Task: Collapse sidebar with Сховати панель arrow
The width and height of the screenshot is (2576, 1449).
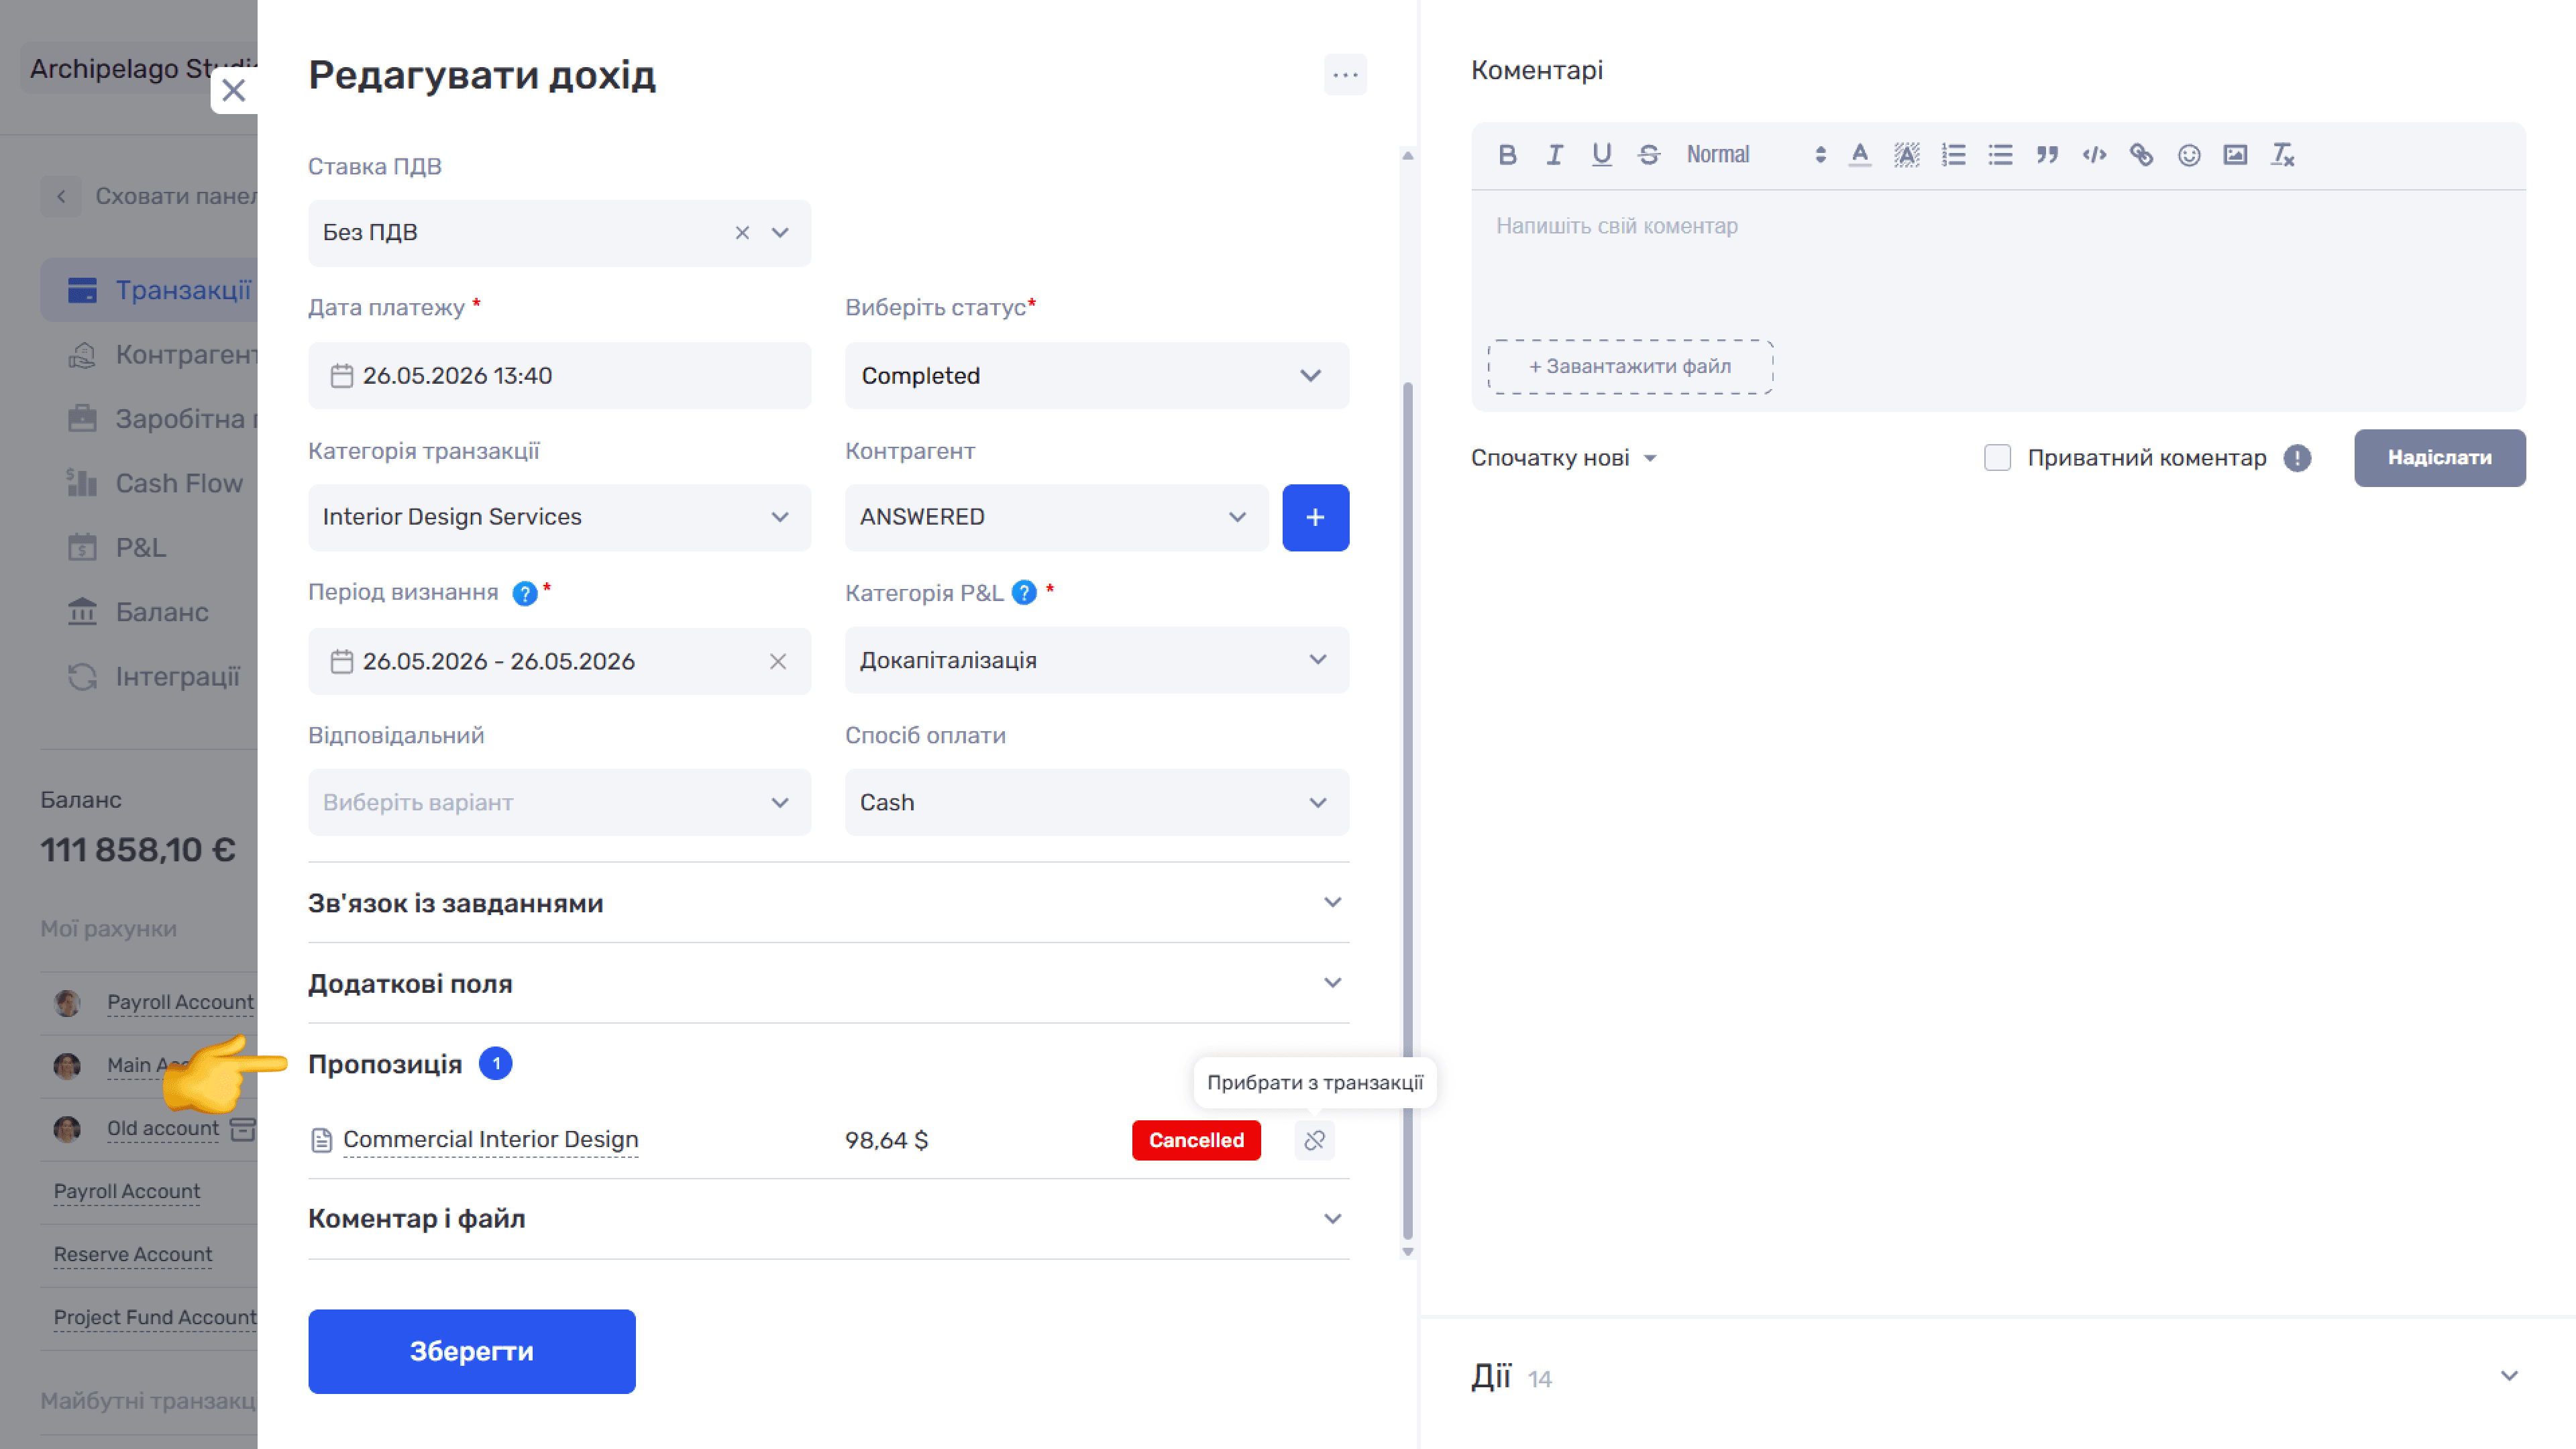Action: point(61,197)
